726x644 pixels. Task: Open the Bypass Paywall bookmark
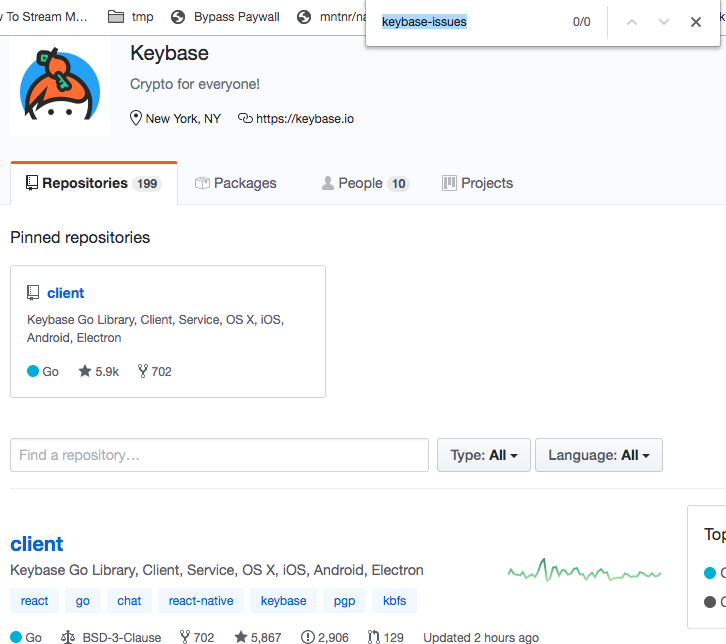225,17
